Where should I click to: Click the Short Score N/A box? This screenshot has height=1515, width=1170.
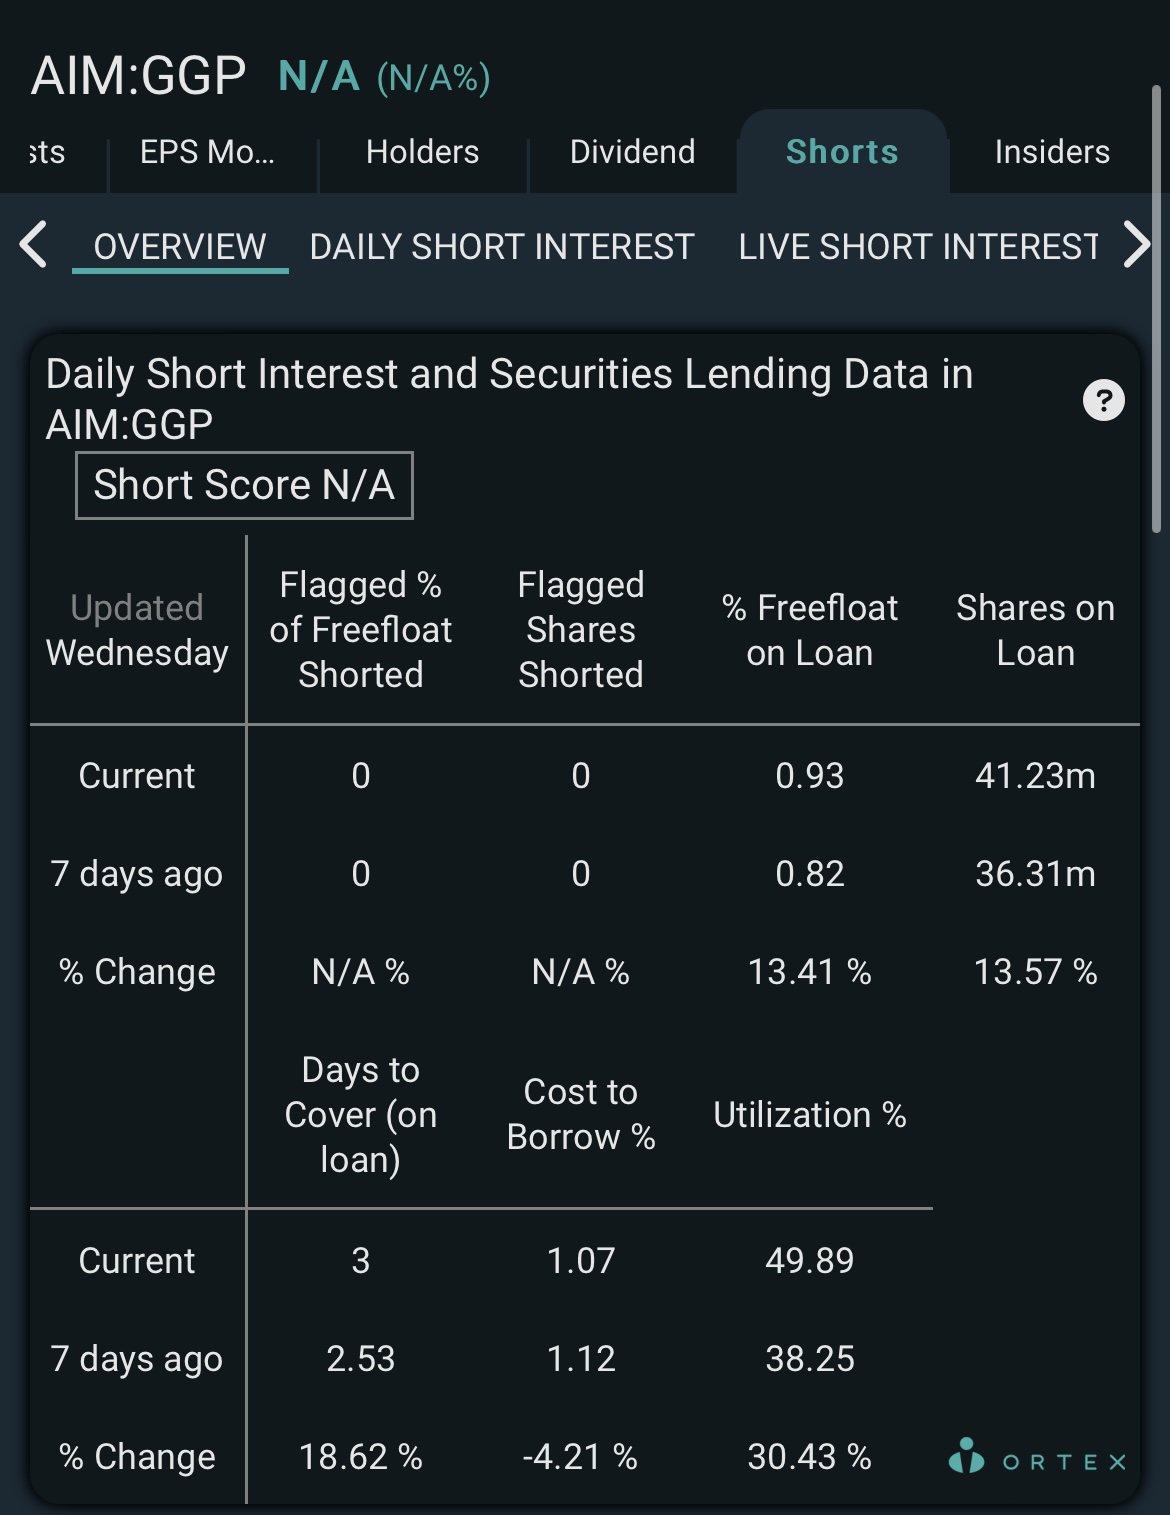(x=244, y=485)
